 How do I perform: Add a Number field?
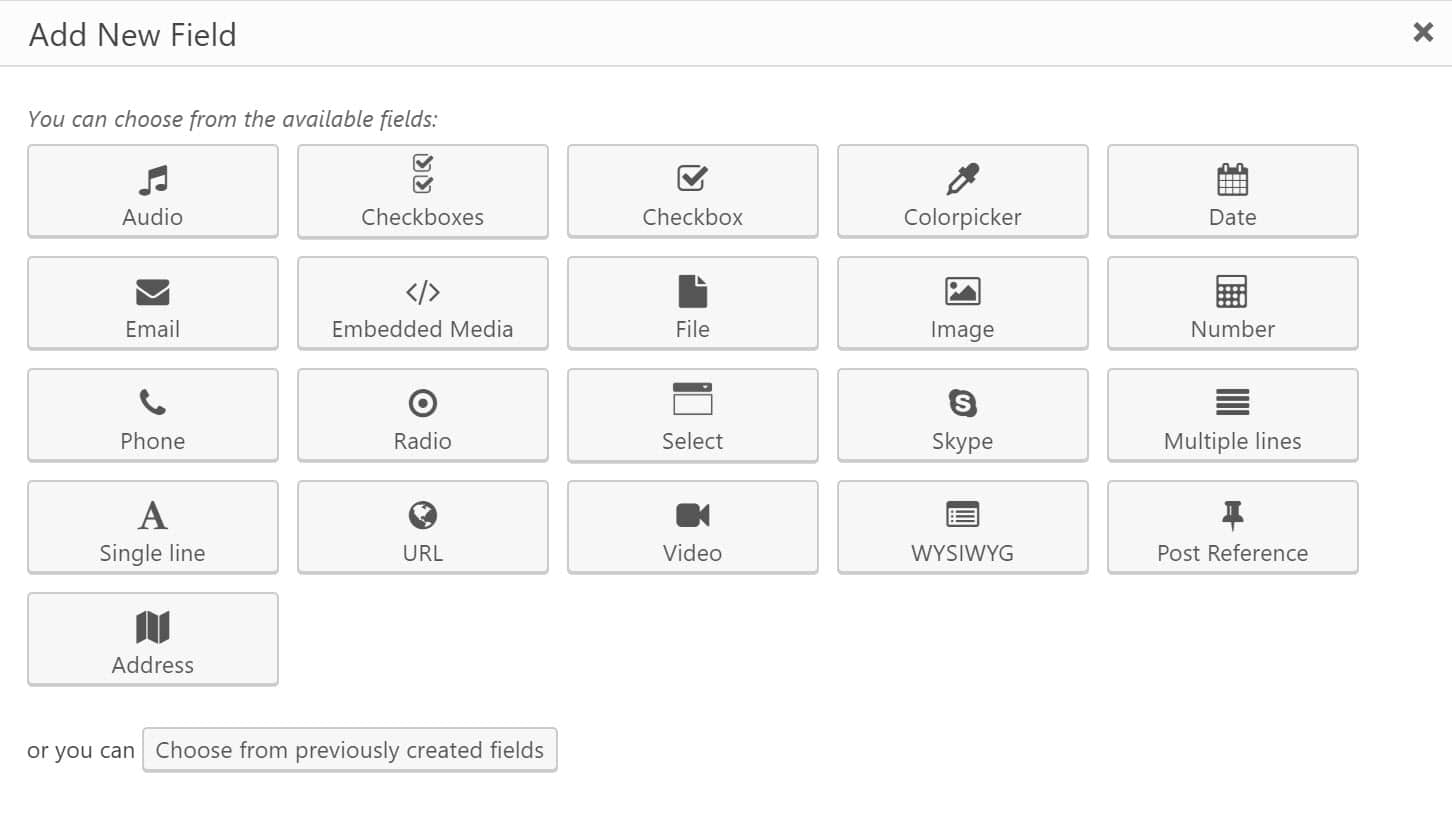(x=1232, y=303)
